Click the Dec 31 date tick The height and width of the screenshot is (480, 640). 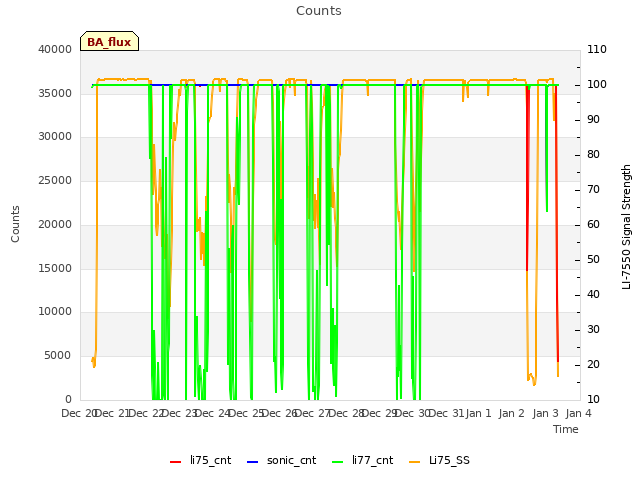click(447, 413)
